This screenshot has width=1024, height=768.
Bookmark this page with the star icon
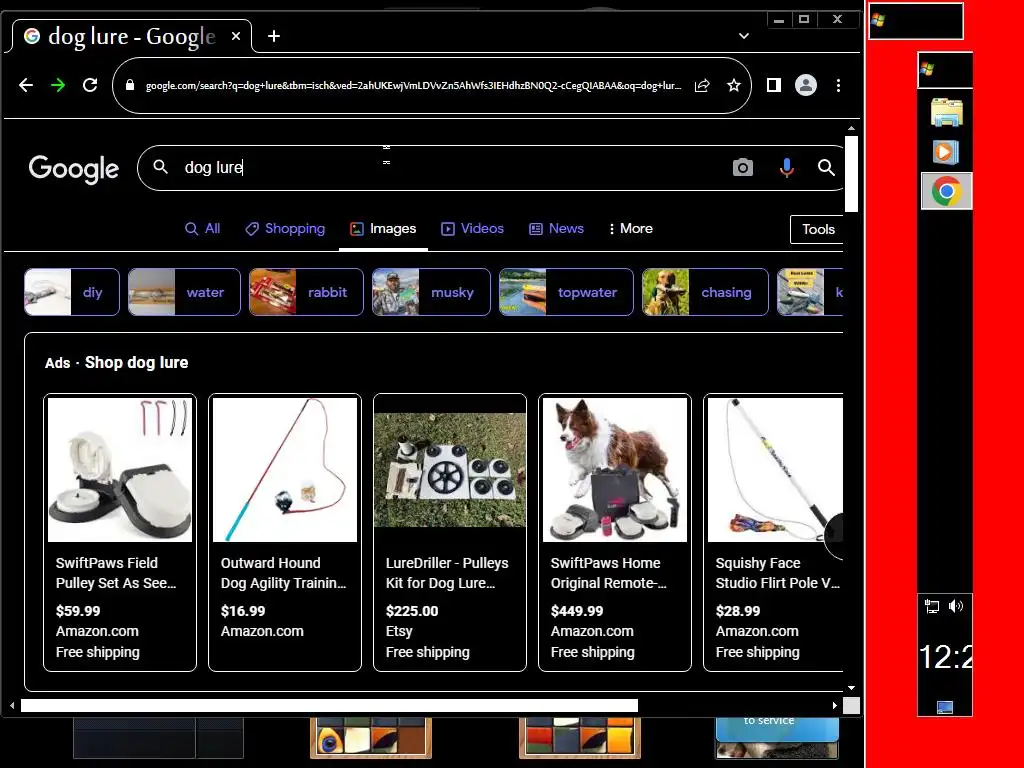pyautogui.click(x=733, y=86)
